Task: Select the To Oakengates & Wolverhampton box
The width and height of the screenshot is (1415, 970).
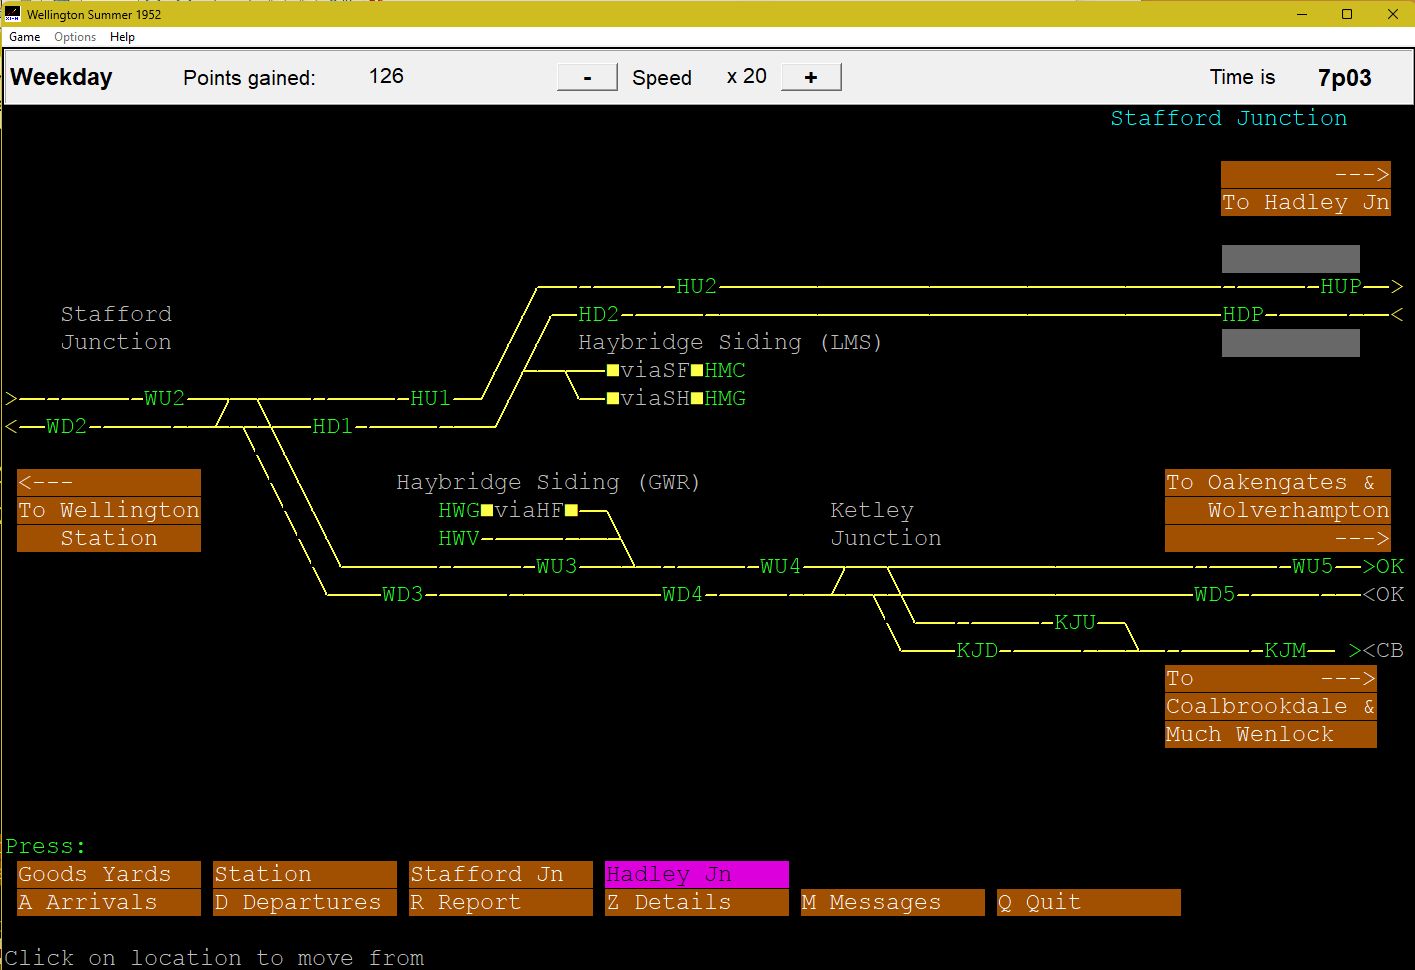Action: click(1277, 510)
